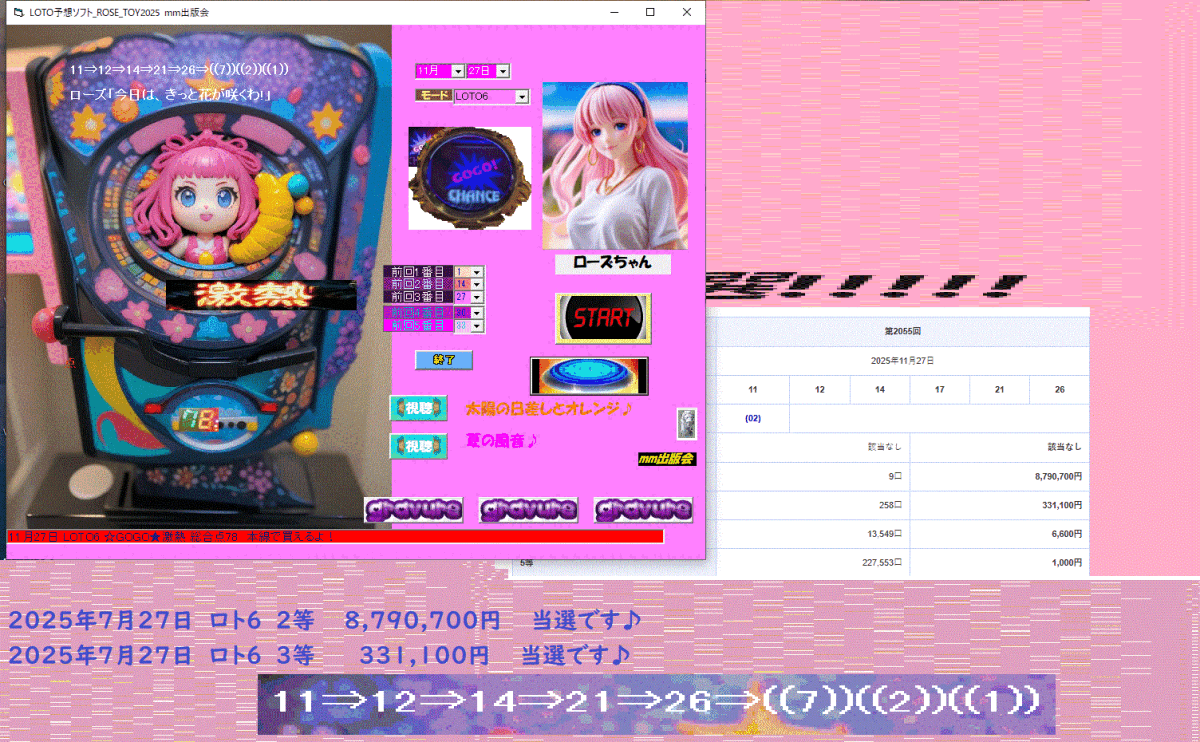
Task: Click the 5等 row label
Action: (x=527, y=564)
